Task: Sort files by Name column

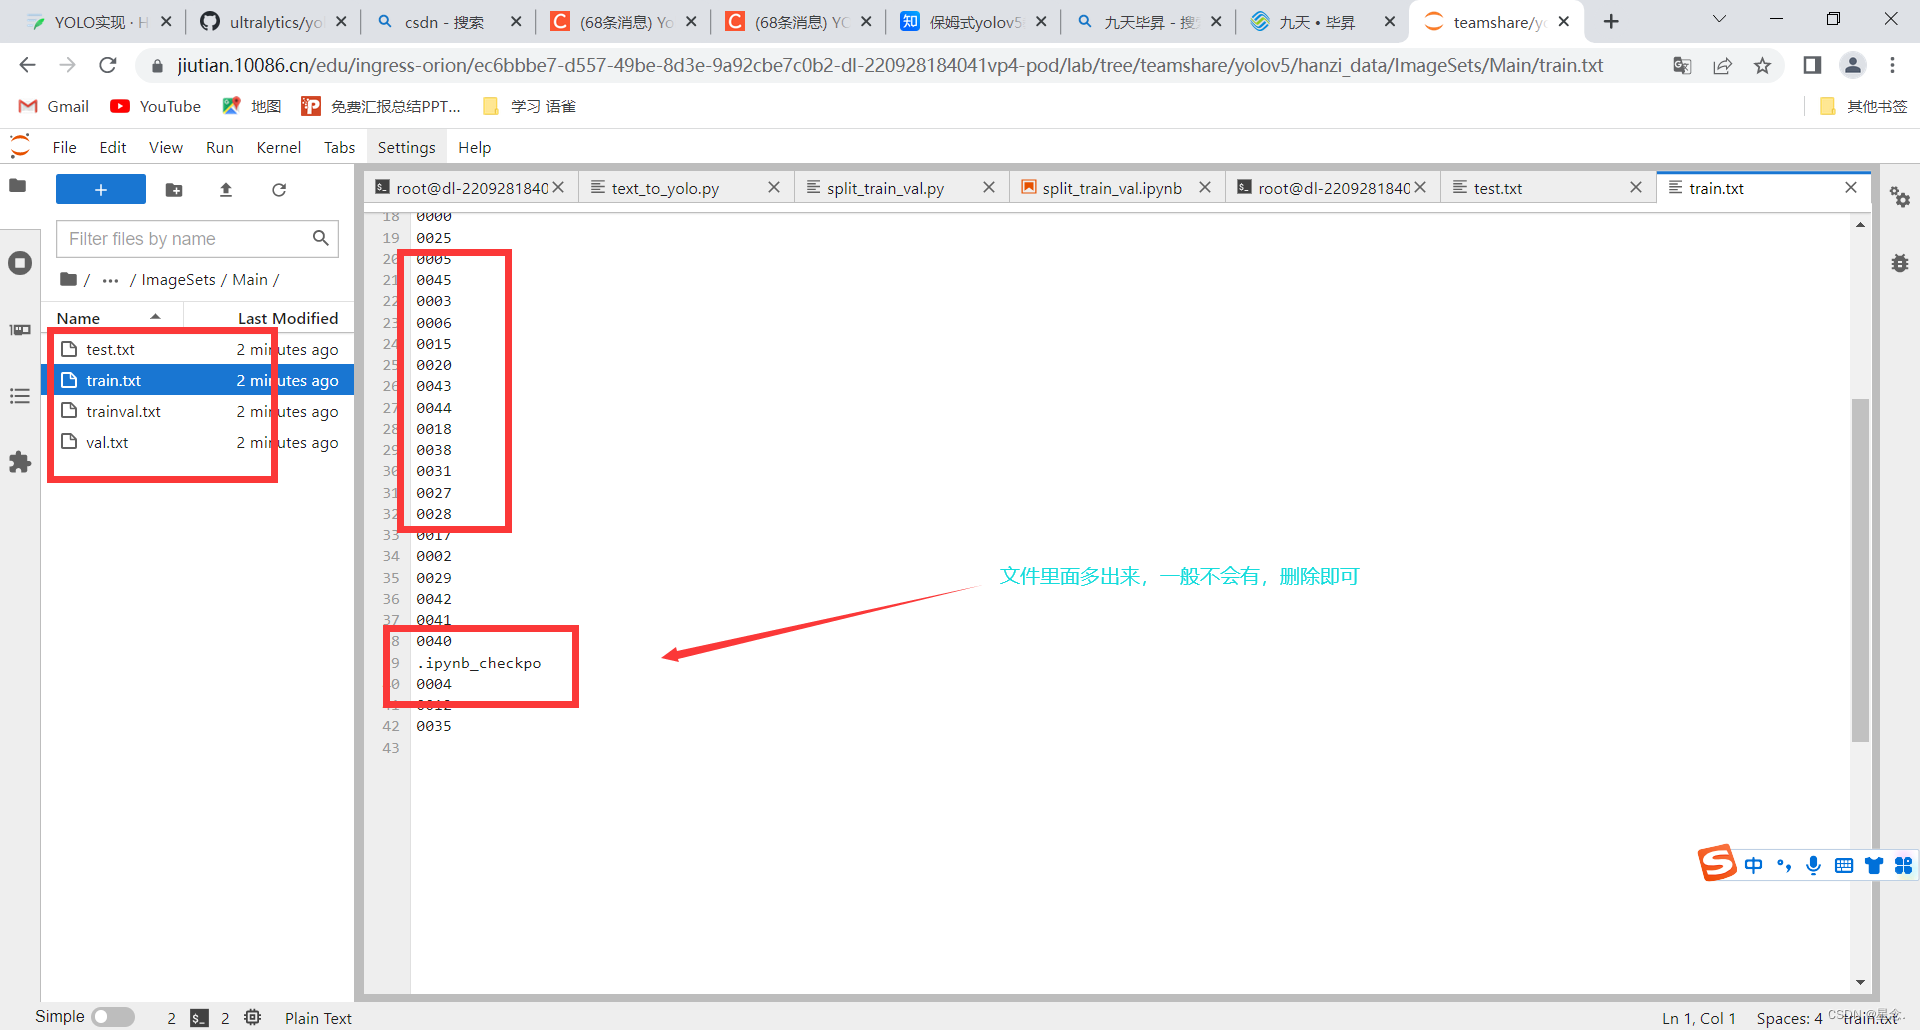Action: coord(110,317)
